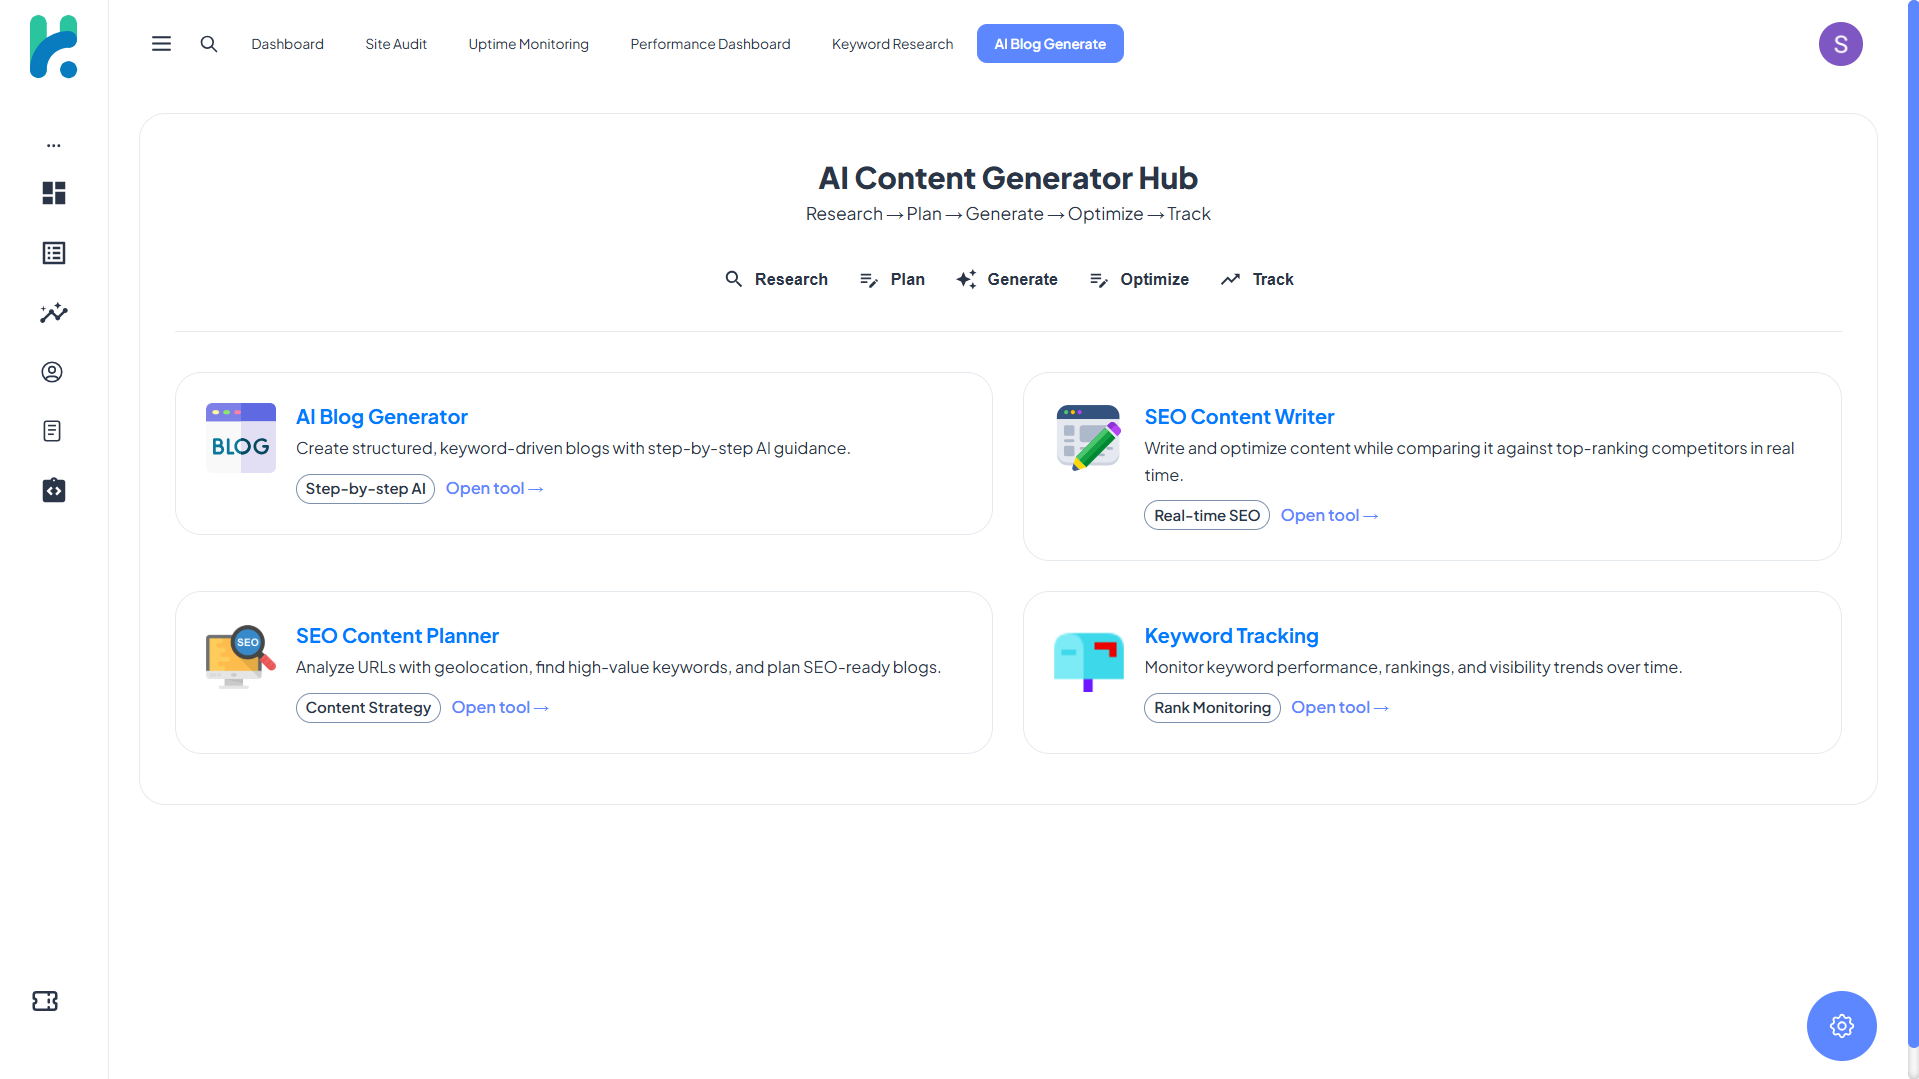Open the ellipsis menu atop the sidebar
This screenshot has height=1079, width=1919.
pos(53,145)
